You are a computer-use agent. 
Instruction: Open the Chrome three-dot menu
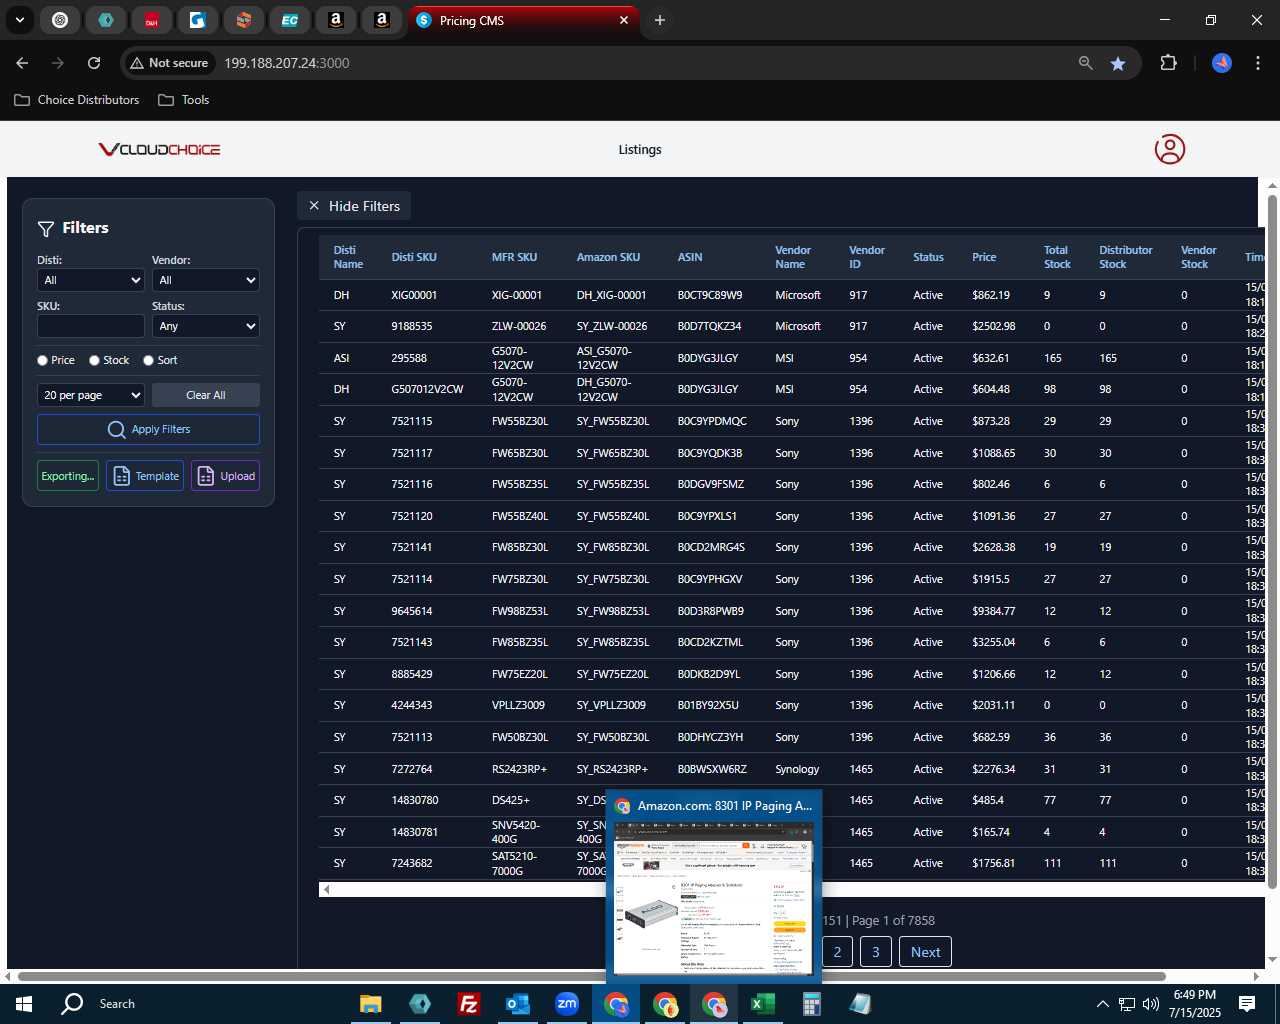1256,63
